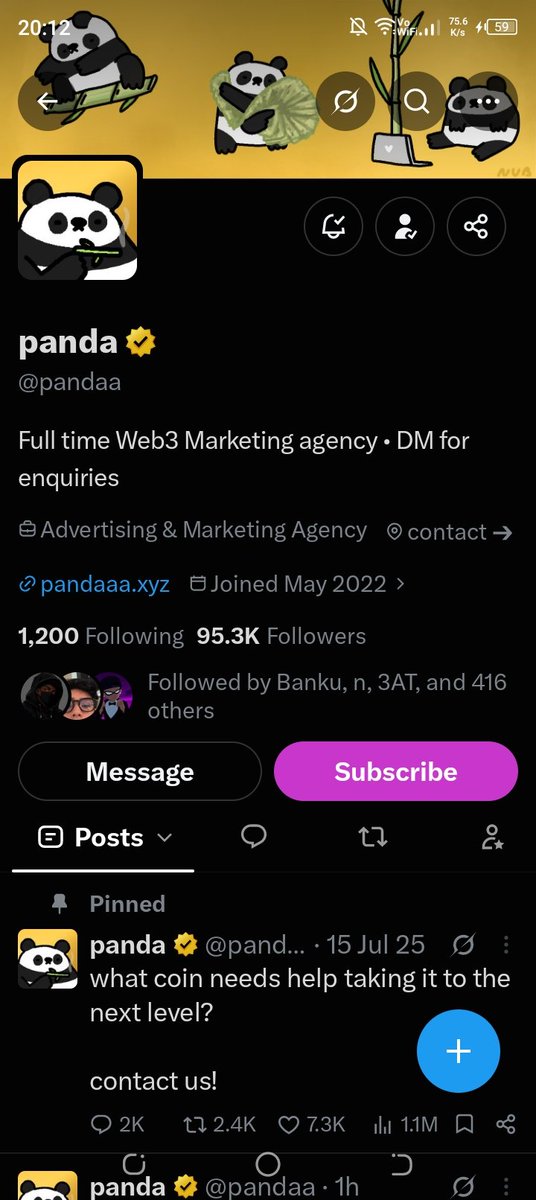Viewport: 536px width, 1200px height.
Task: Tap the Message button
Action: (x=140, y=771)
